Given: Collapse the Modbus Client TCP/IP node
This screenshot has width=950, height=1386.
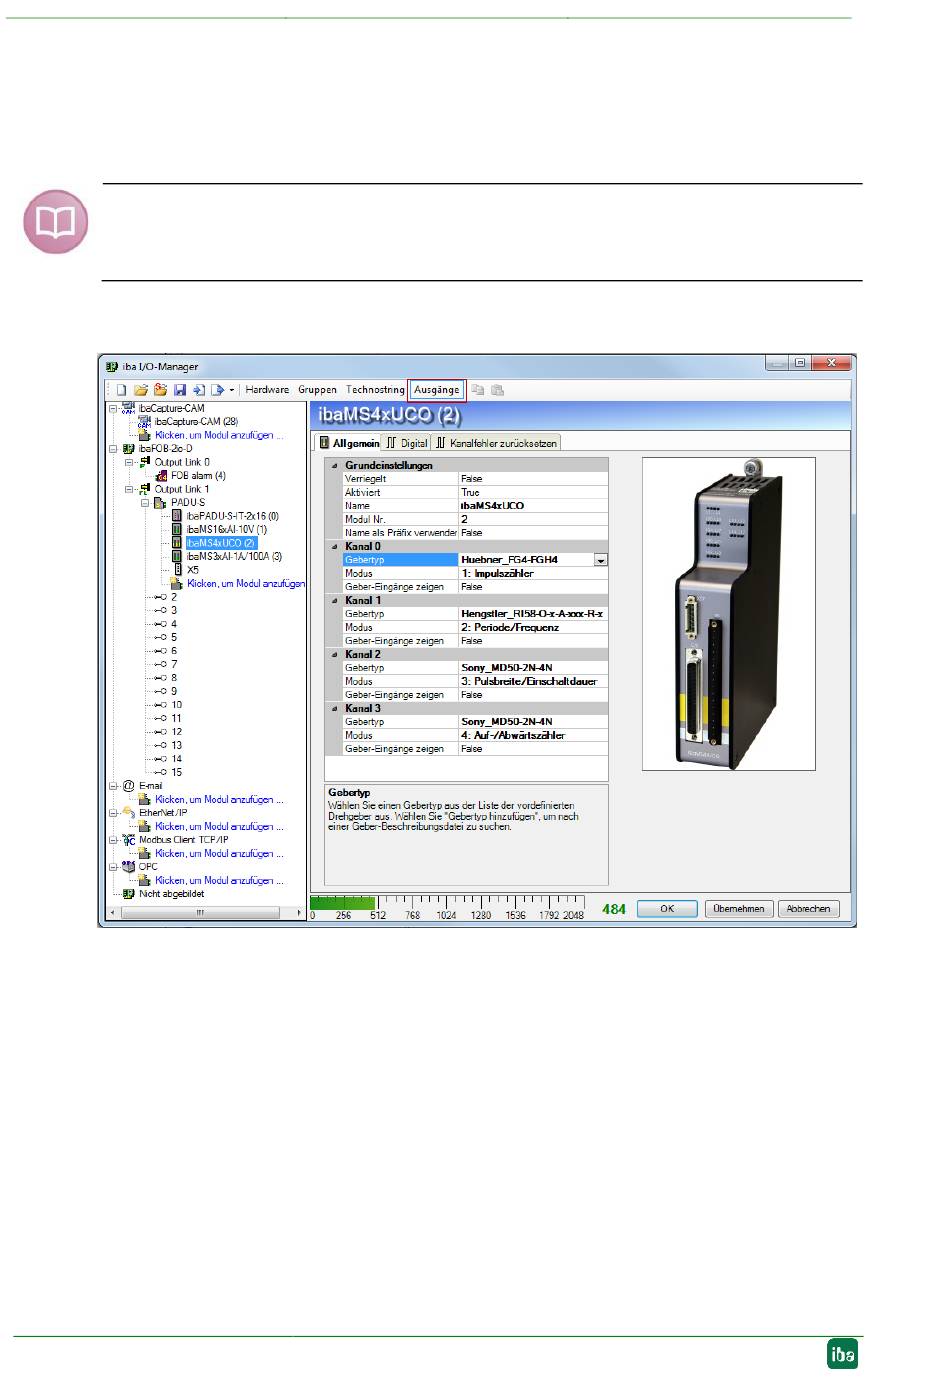Looking at the screenshot, I should click(x=113, y=840).
